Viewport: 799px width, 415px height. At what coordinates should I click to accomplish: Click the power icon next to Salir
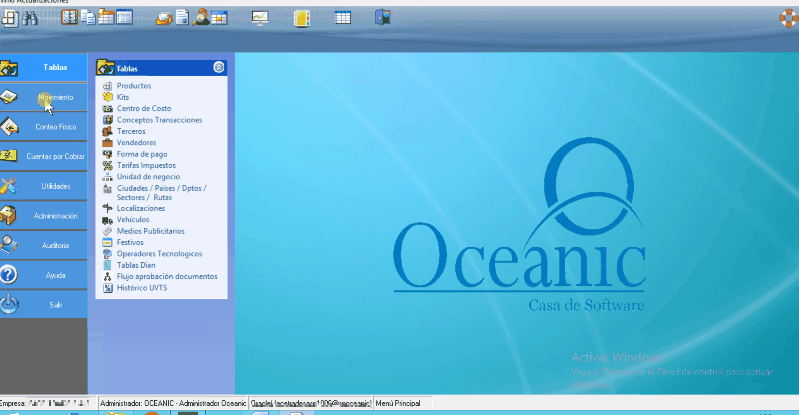tap(9, 304)
